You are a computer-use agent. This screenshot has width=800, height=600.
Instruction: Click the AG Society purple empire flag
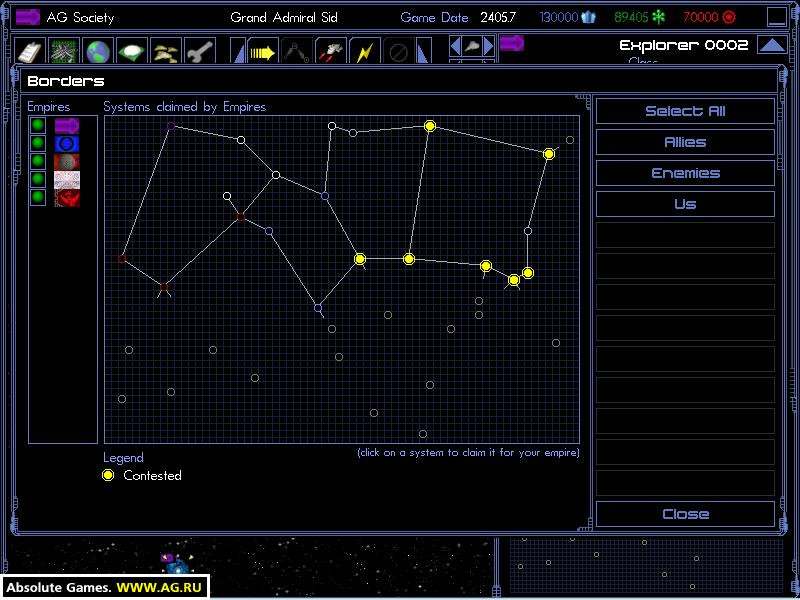click(28, 17)
